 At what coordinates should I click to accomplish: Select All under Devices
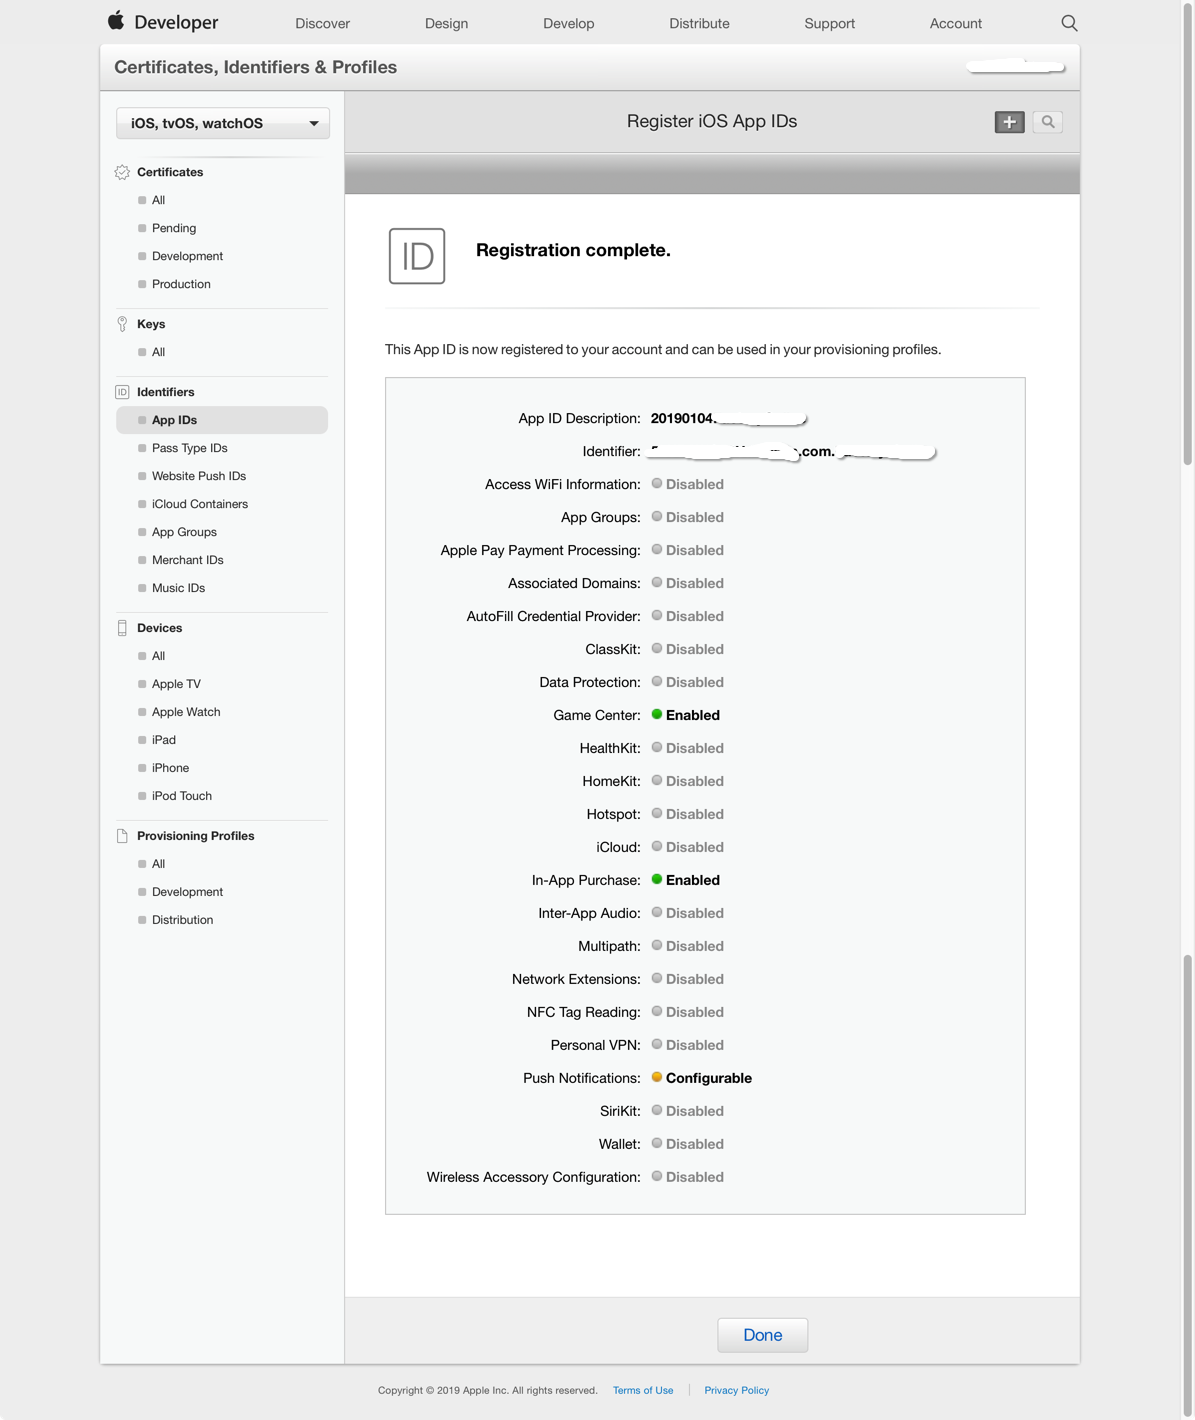coord(158,656)
